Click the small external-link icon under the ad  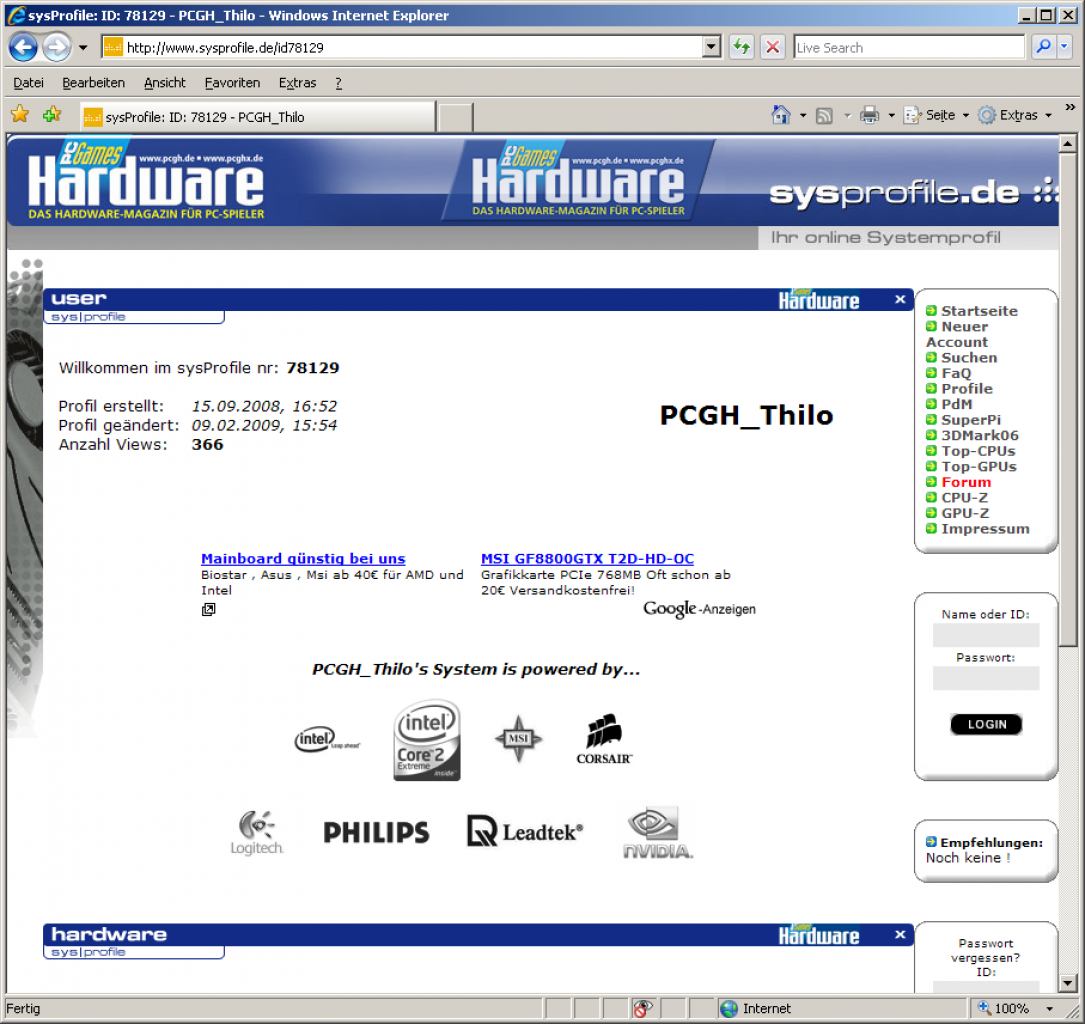coord(208,610)
